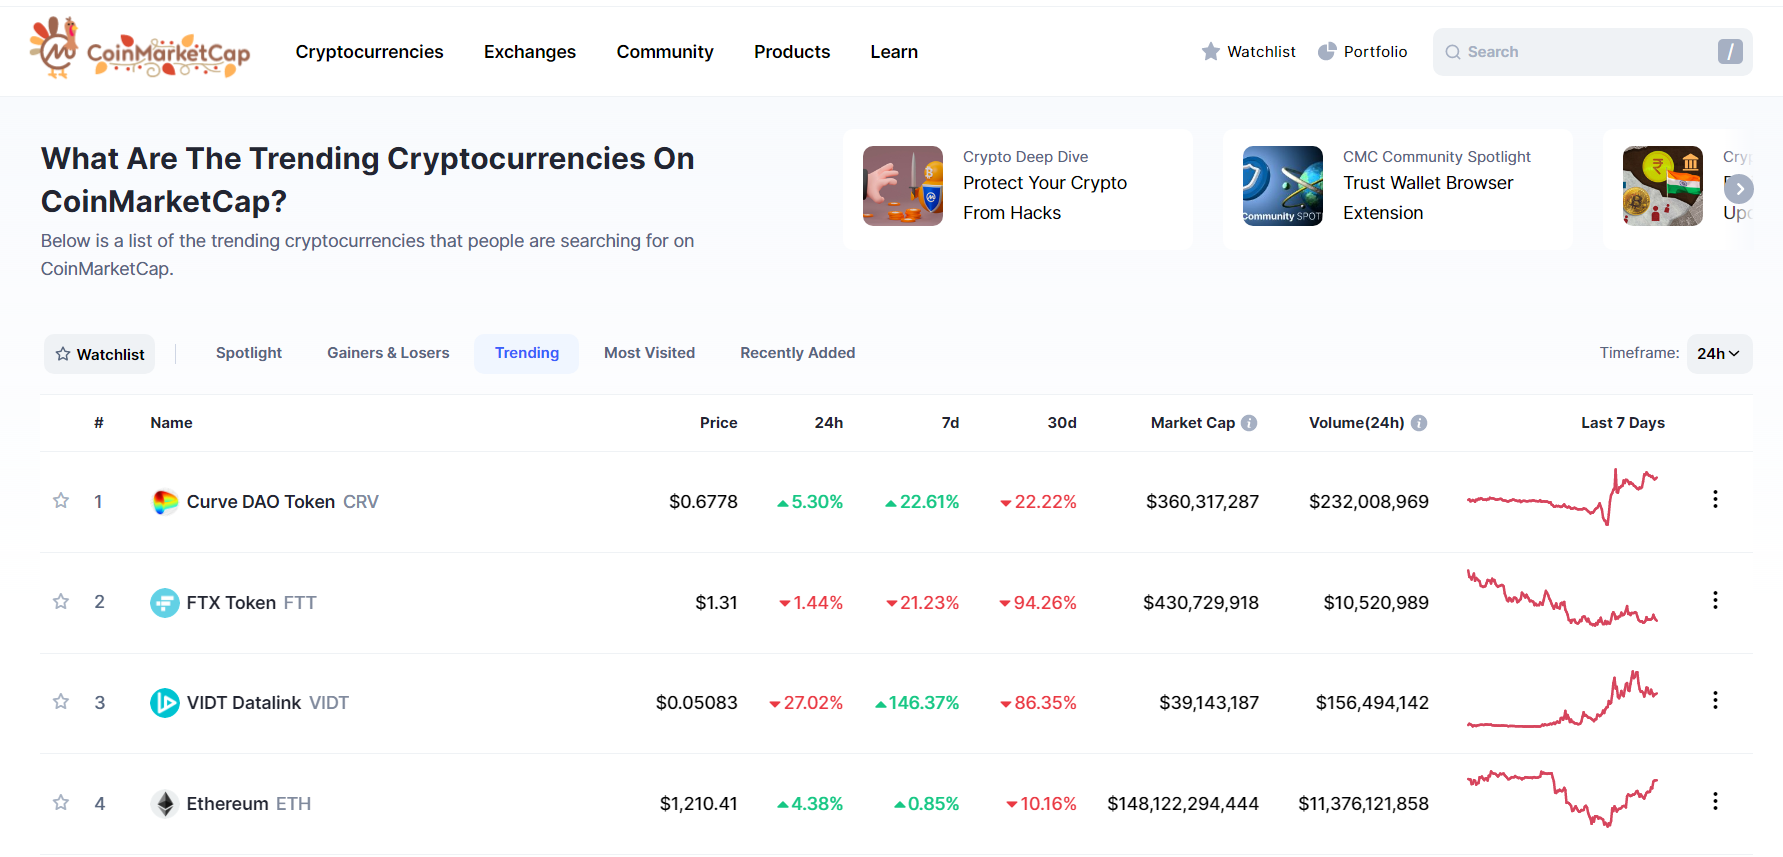Click the Watchlist filter button
The height and width of the screenshot is (857, 1783).
click(99, 354)
